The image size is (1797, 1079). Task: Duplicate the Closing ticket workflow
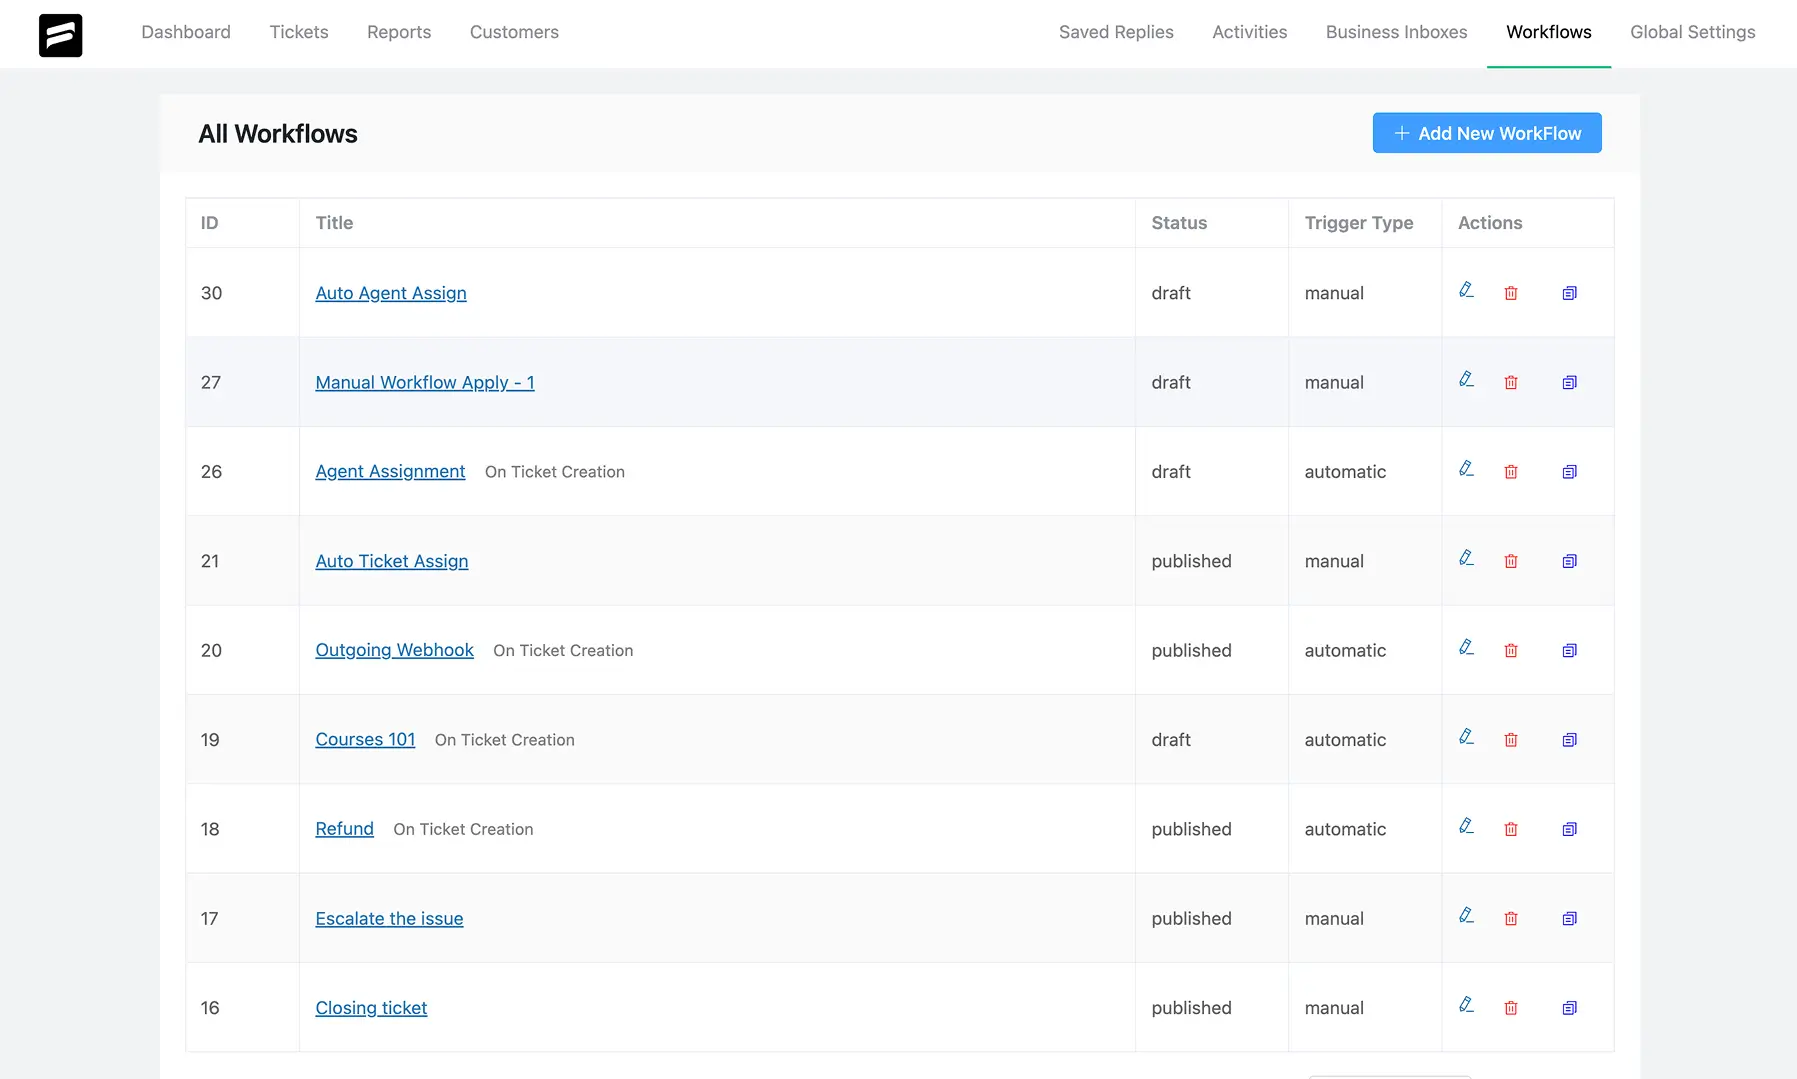[x=1569, y=1008]
